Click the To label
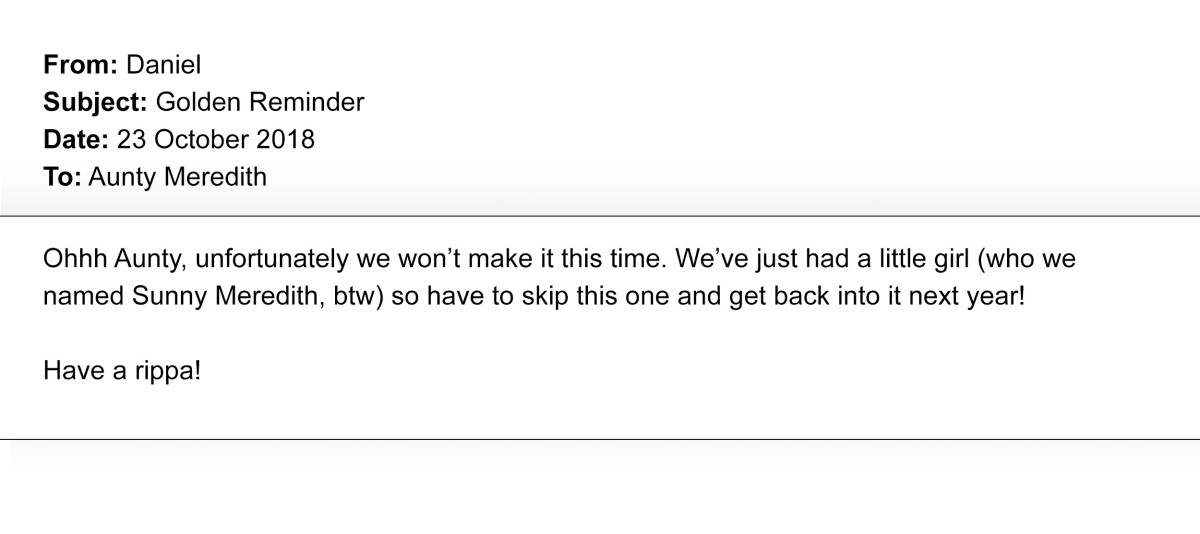This screenshot has height=534, width=1200. (x=62, y=177)
